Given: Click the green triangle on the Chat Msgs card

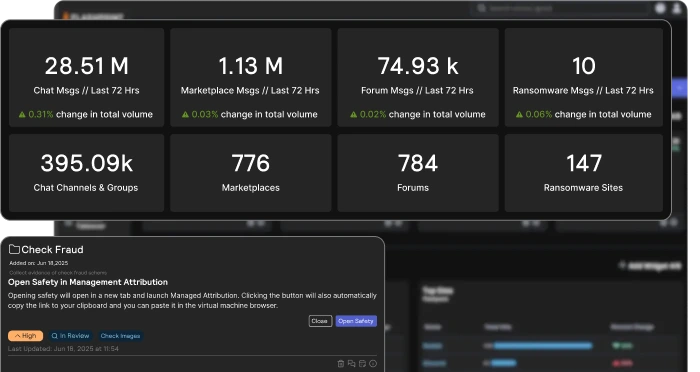Looking at the screenshot, I should click(x=22, y=114).
